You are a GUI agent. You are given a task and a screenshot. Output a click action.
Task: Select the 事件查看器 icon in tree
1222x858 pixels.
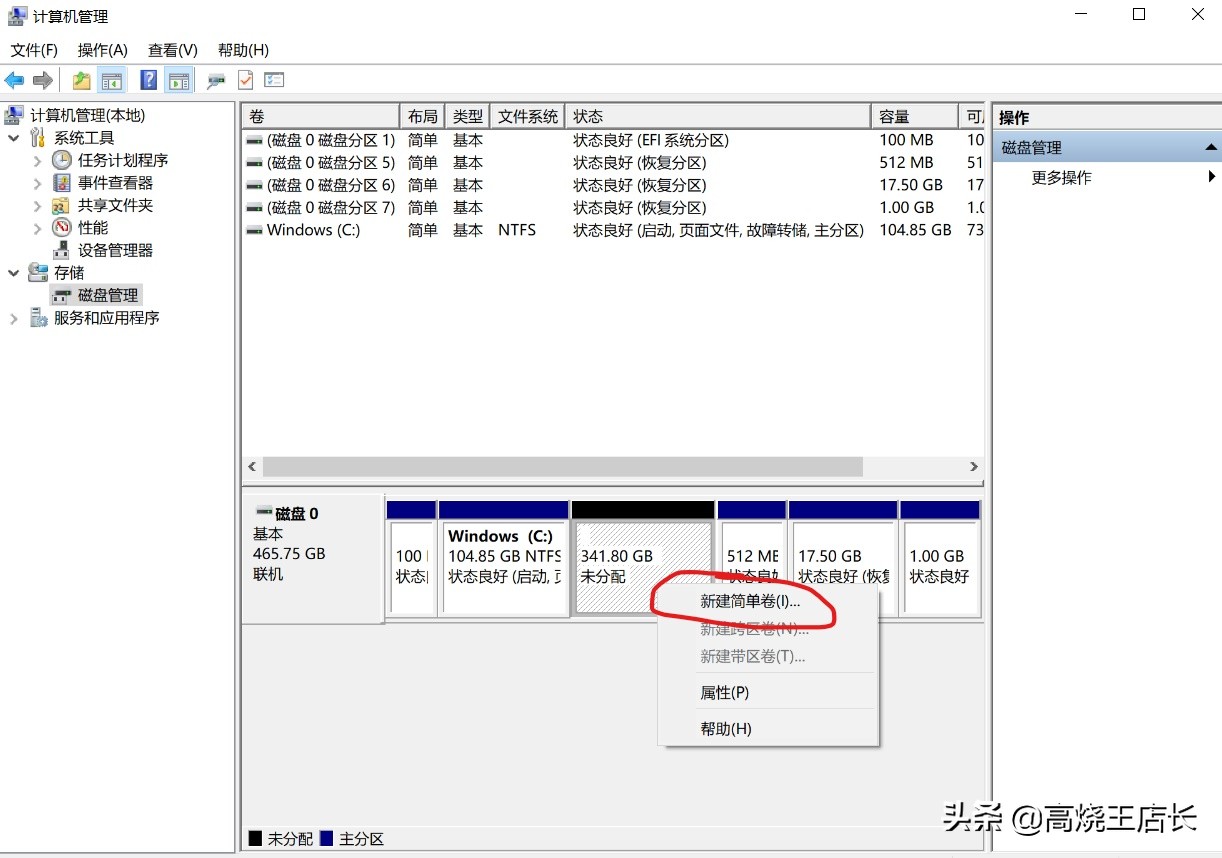(x=62, y=183)
